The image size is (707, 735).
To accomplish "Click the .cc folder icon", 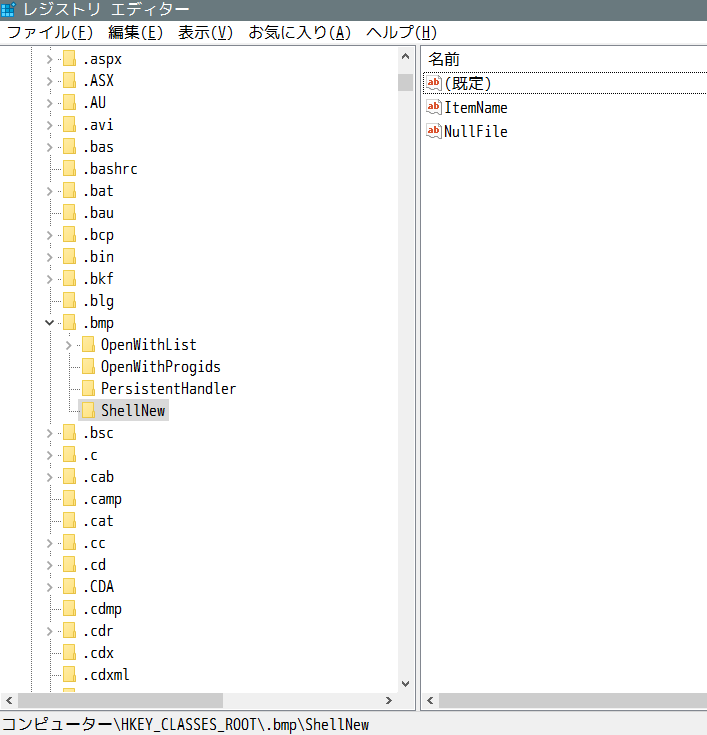I will pyautogui.click(x=69, y=543).
